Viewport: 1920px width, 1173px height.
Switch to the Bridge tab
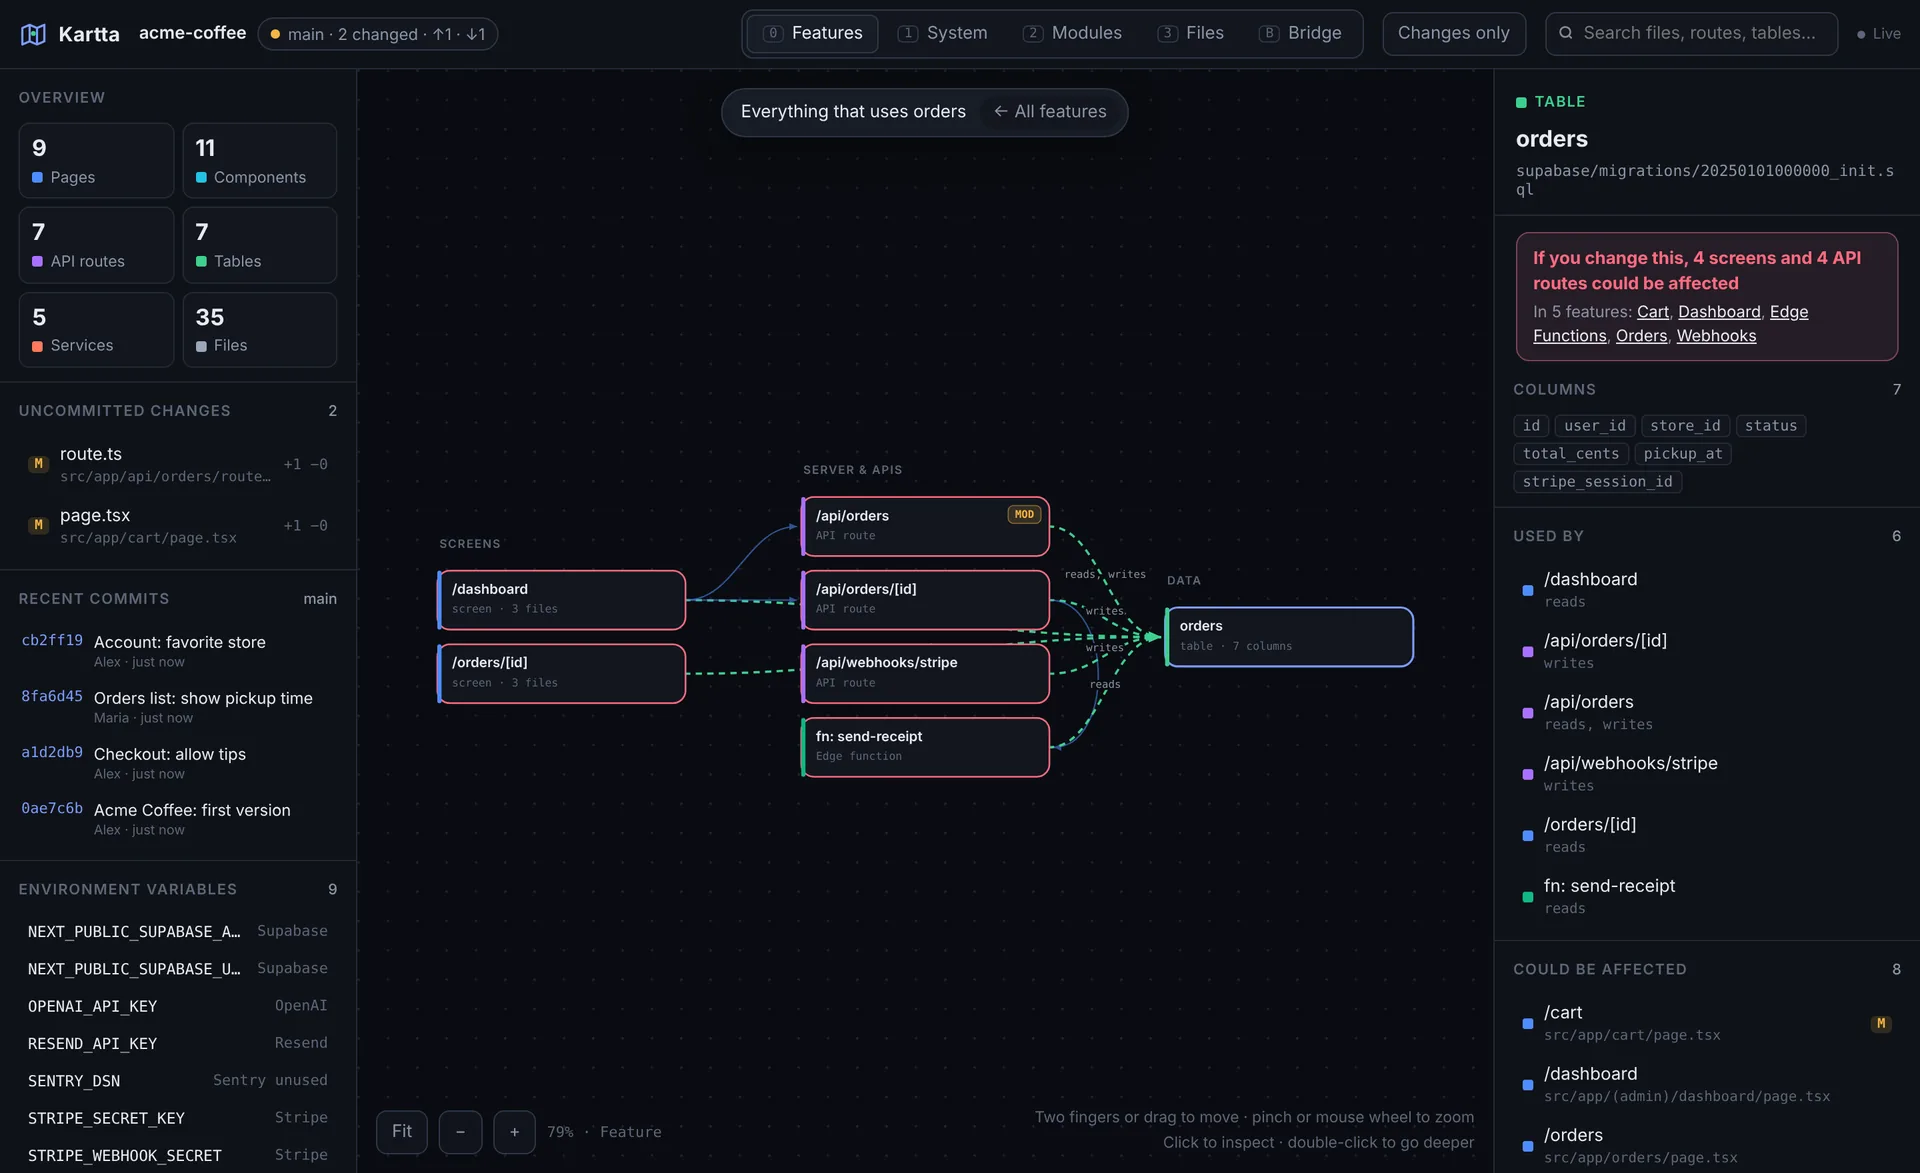(1301, 33)
